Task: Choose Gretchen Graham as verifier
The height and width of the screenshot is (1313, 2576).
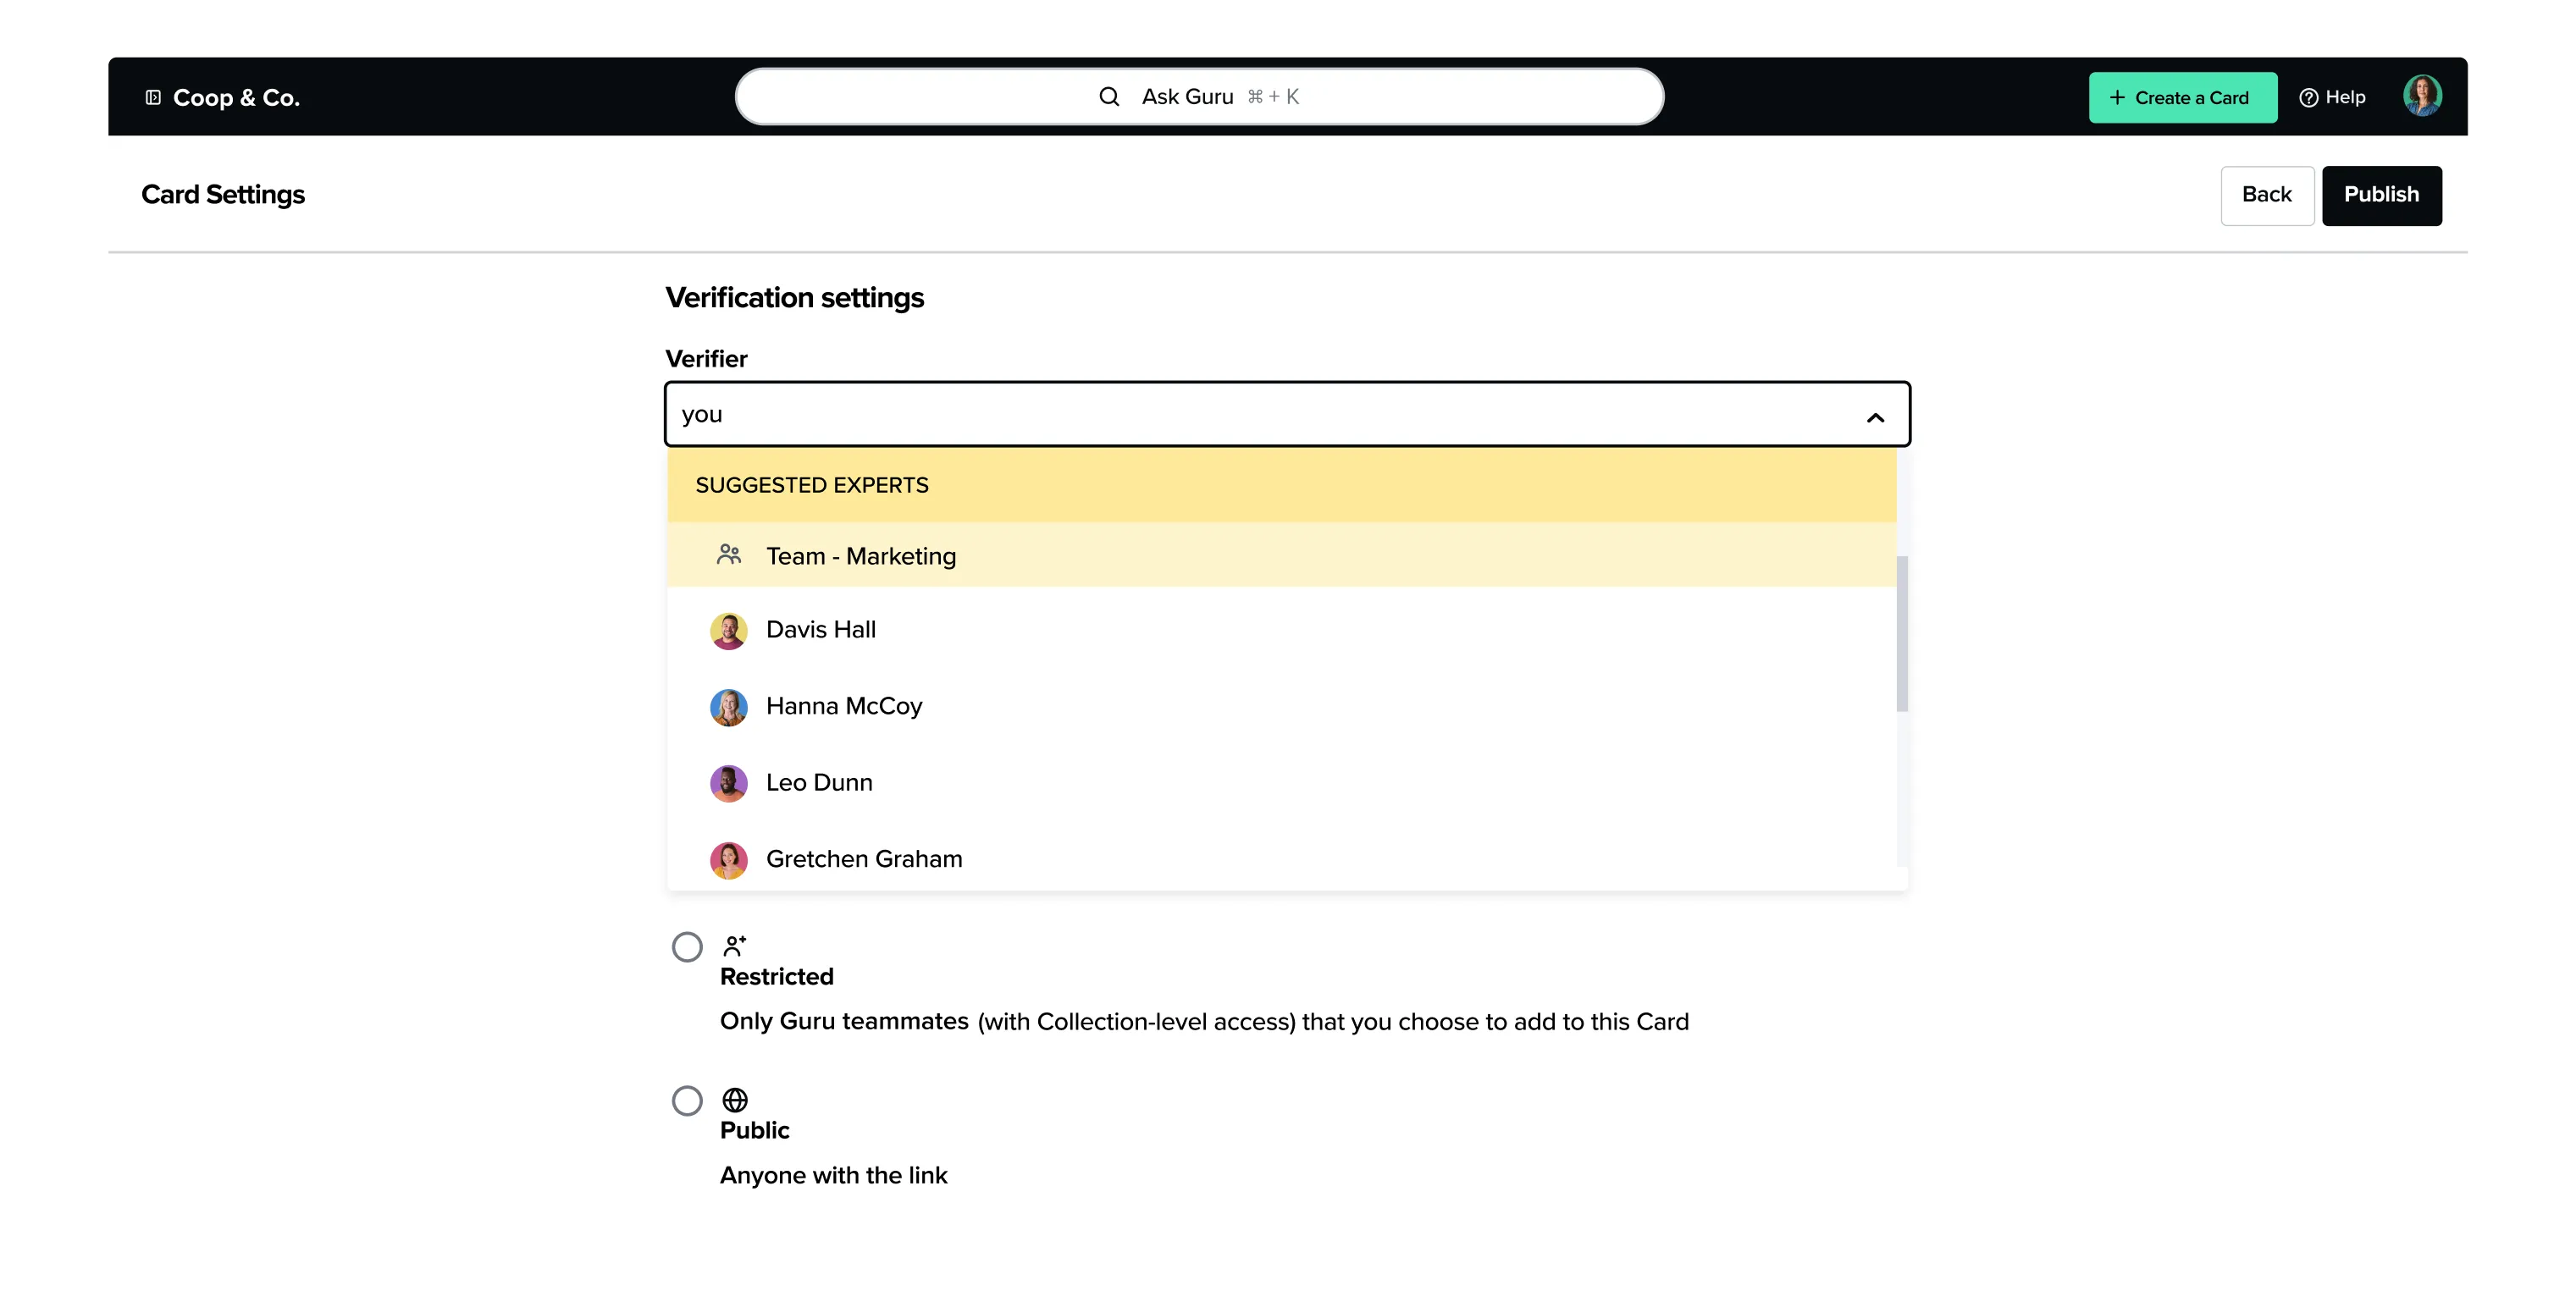Action: 863,859
